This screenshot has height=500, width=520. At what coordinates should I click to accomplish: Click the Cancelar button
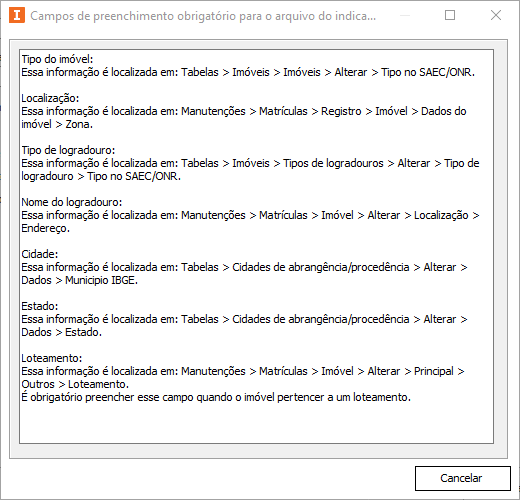462,478
